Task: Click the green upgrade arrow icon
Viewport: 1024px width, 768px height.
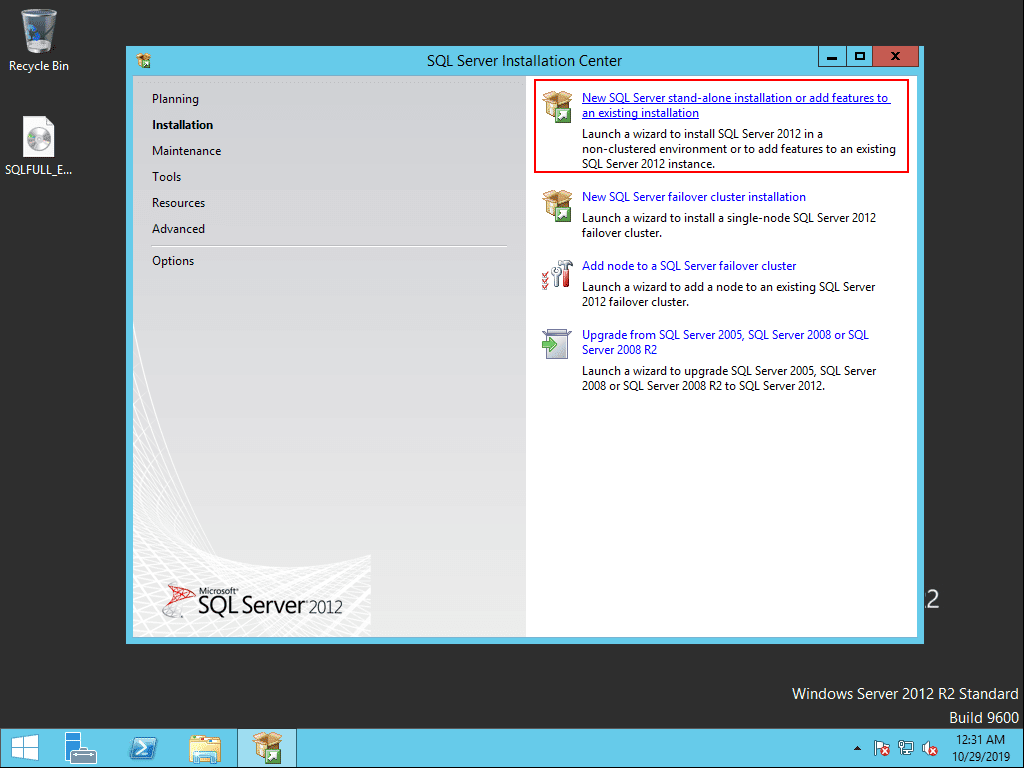Action: pyautogui.click(x=556, y=343)
